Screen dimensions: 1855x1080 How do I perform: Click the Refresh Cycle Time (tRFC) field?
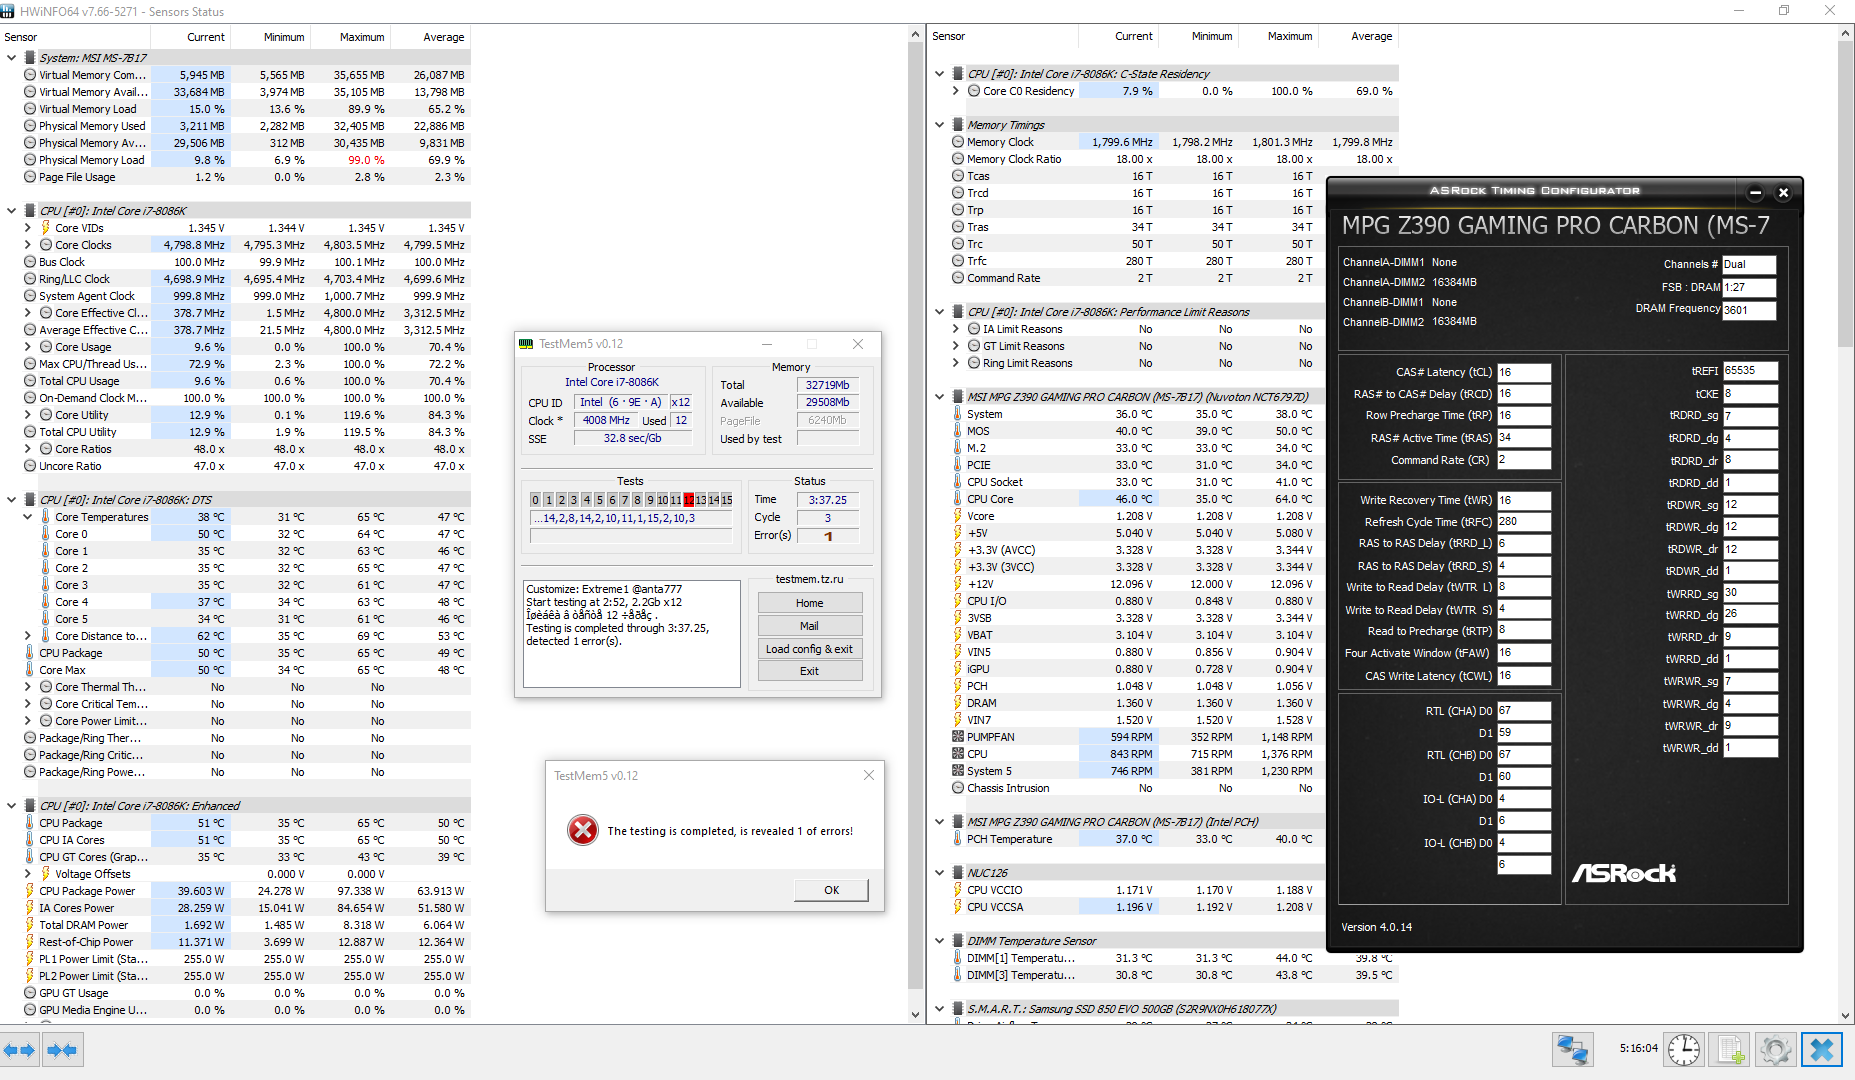[x=1523, y=521]
